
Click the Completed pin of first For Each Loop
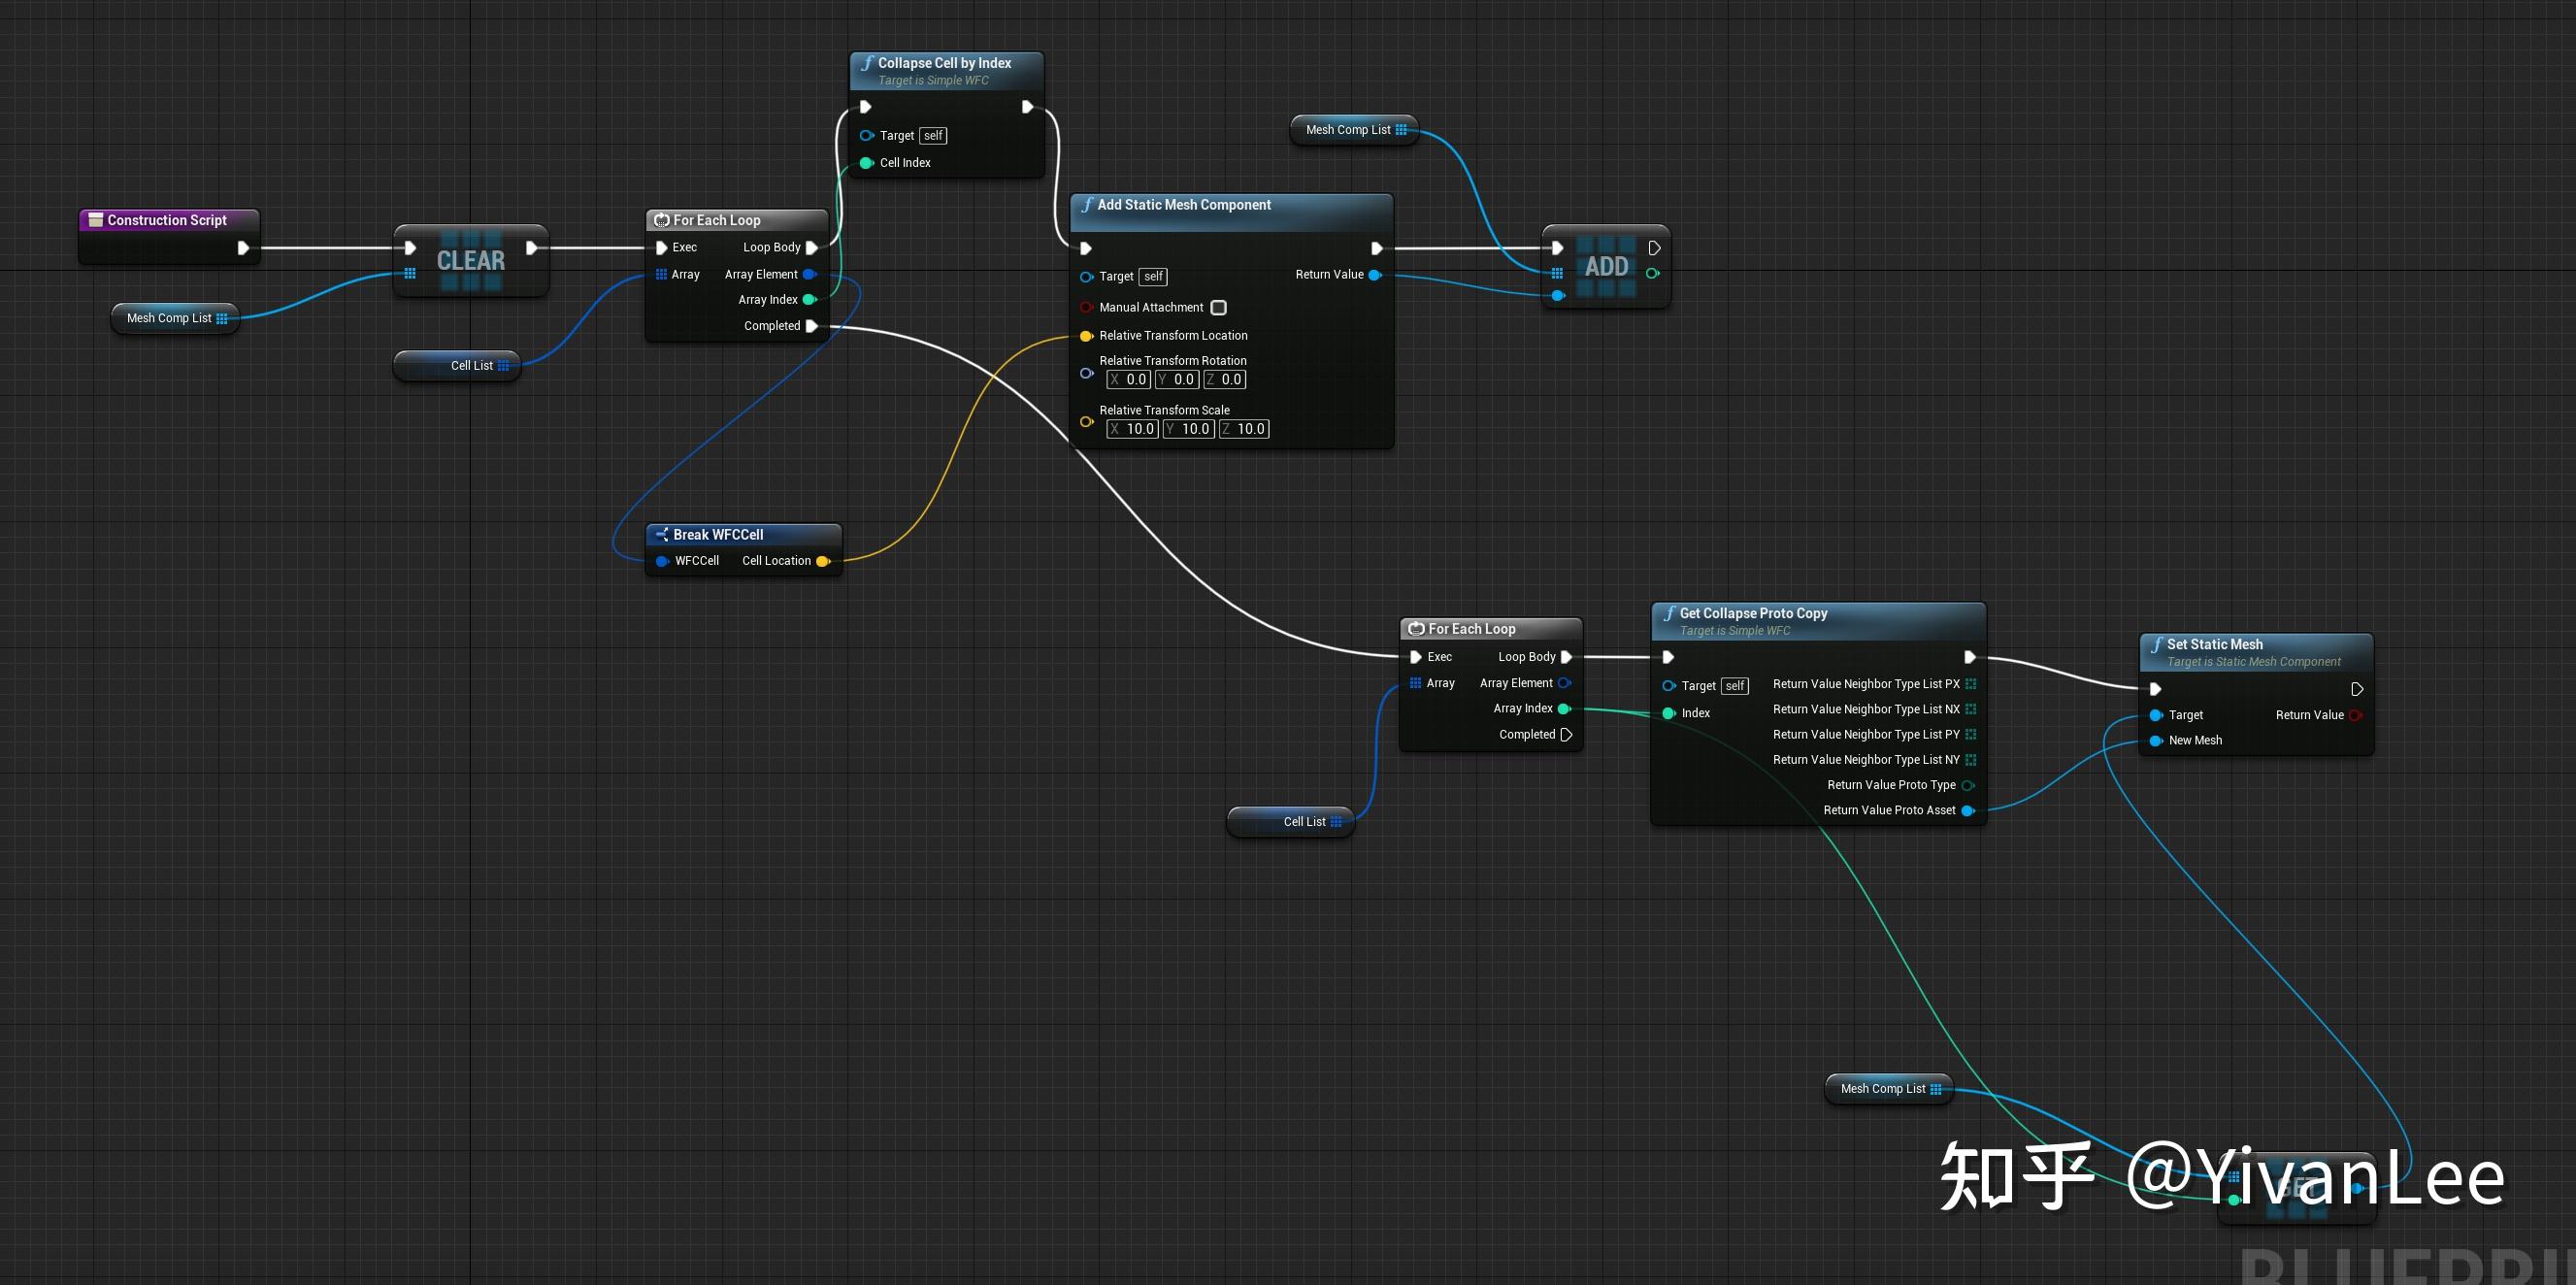click(811, 326)
